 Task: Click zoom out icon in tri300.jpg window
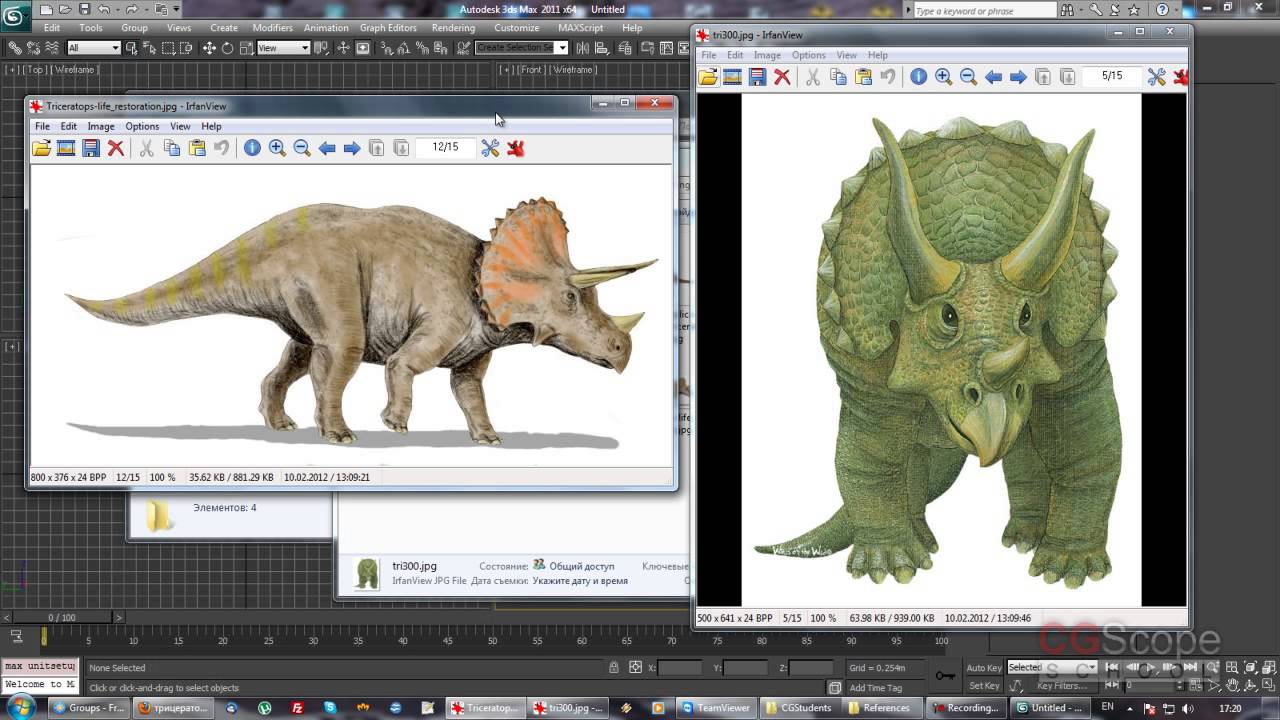(x=968, y=77)
